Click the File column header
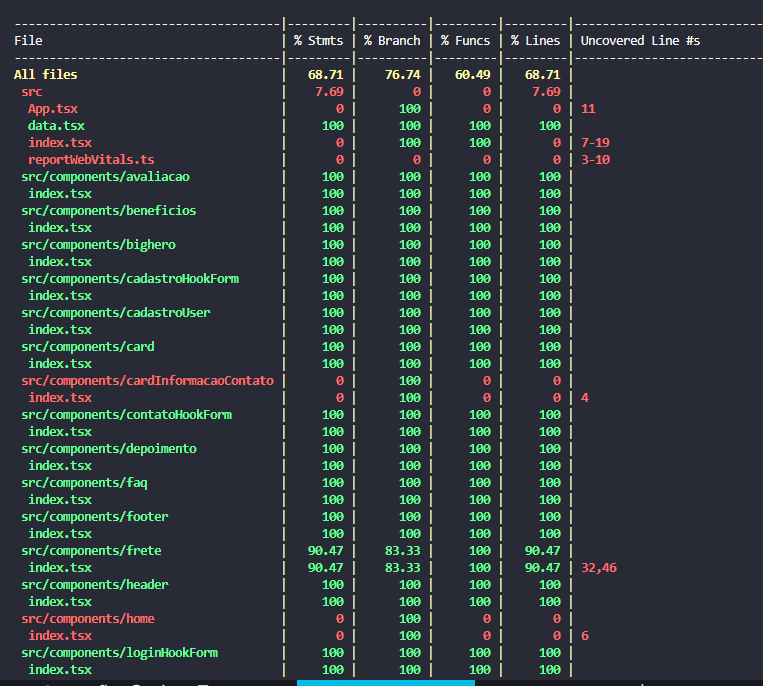The width and height of the screenshot is (763, 686). click(x=28, y=41)
